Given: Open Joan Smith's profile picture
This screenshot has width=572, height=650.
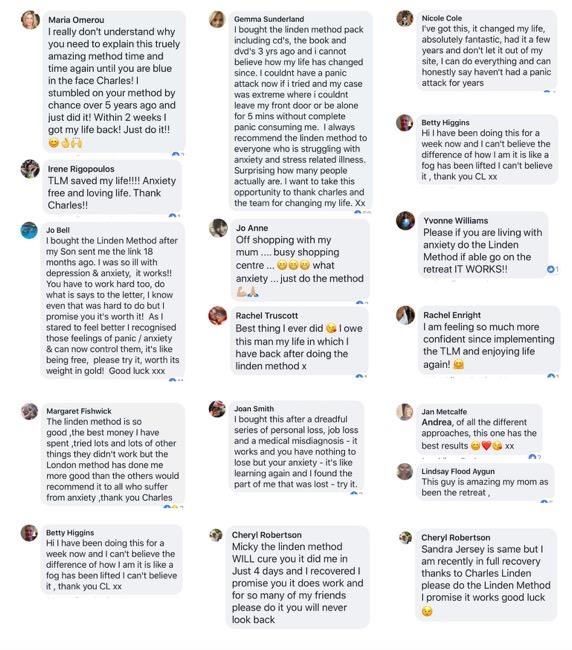Looking at the screenshot, I should pyautogui.click(x=217, y=409).
